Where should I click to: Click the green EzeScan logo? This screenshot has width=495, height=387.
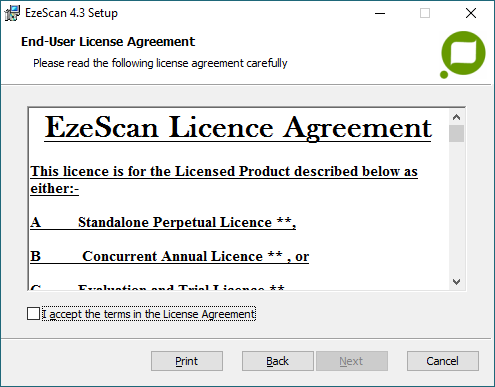(x=463, y=55)
